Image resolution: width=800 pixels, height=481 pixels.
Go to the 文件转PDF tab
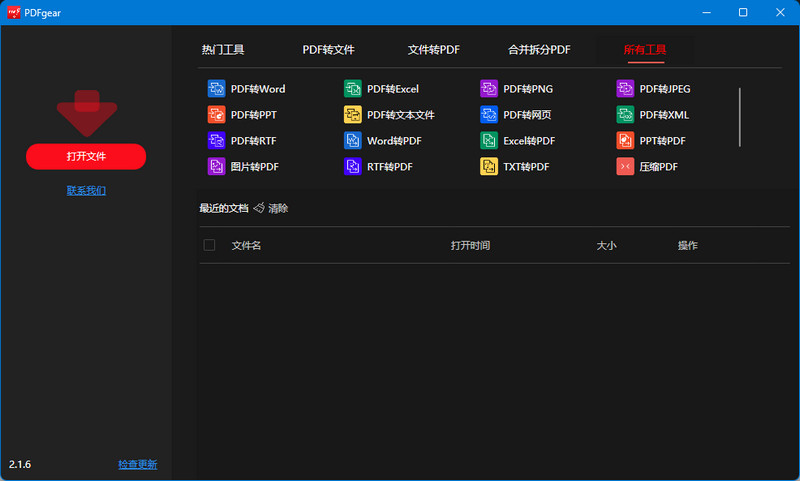click(434, 50)
